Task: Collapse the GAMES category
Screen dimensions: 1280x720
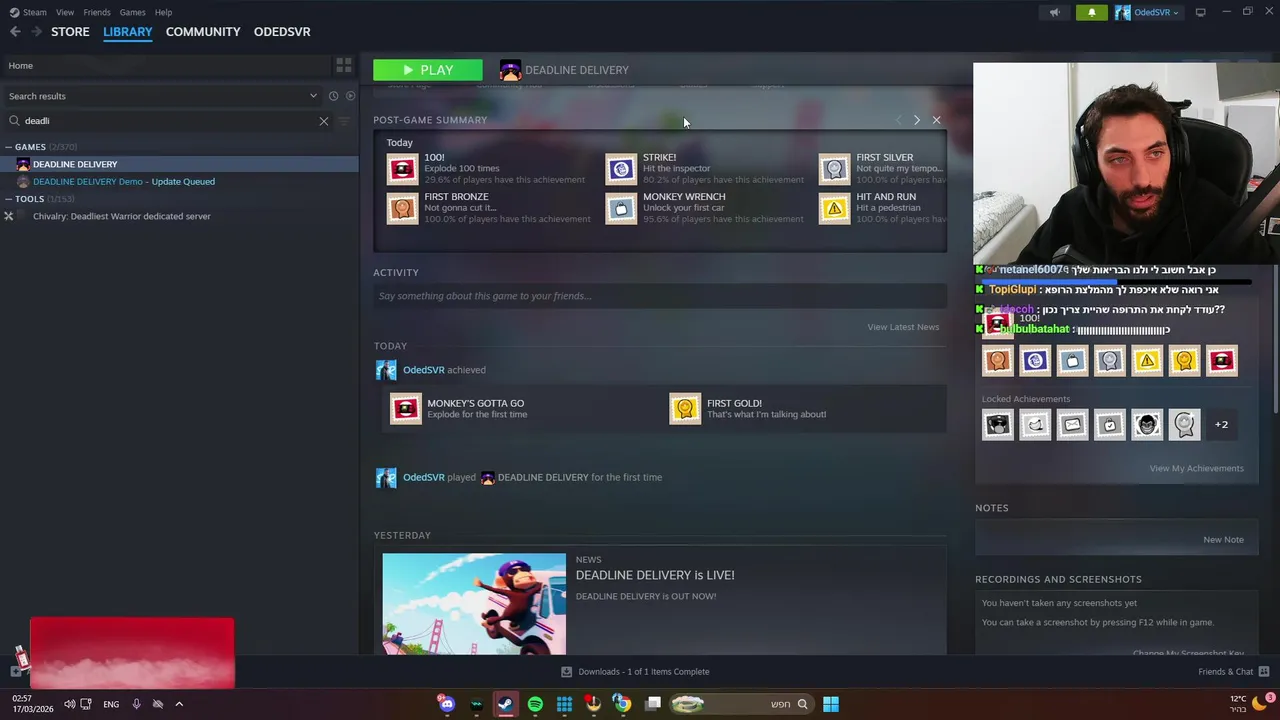Action: [x=9, y=147]
